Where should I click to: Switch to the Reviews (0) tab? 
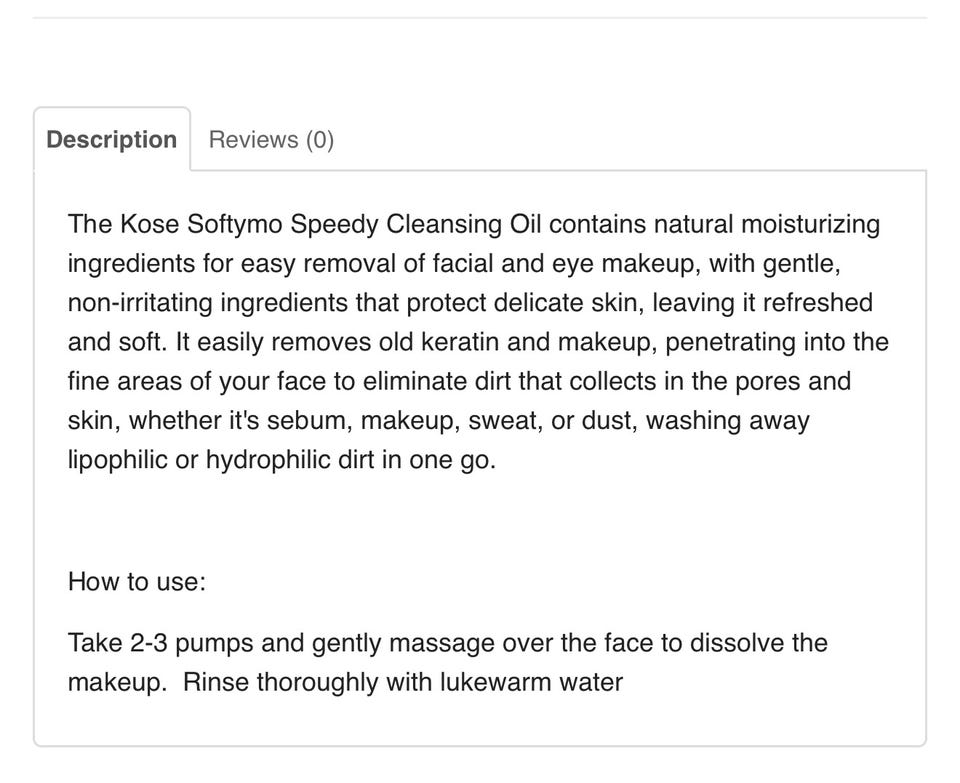[271, 140]
